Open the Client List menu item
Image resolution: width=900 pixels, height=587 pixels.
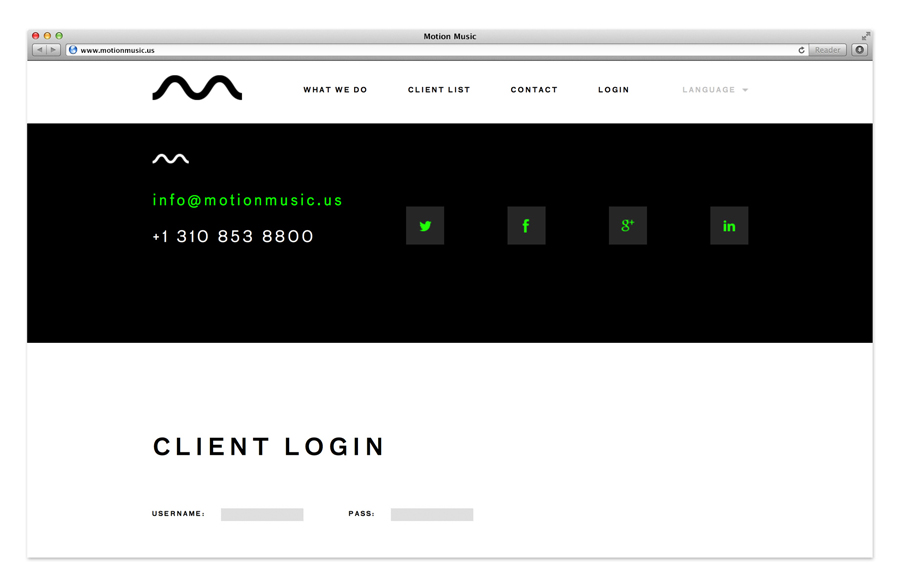(x=439, y=90)
